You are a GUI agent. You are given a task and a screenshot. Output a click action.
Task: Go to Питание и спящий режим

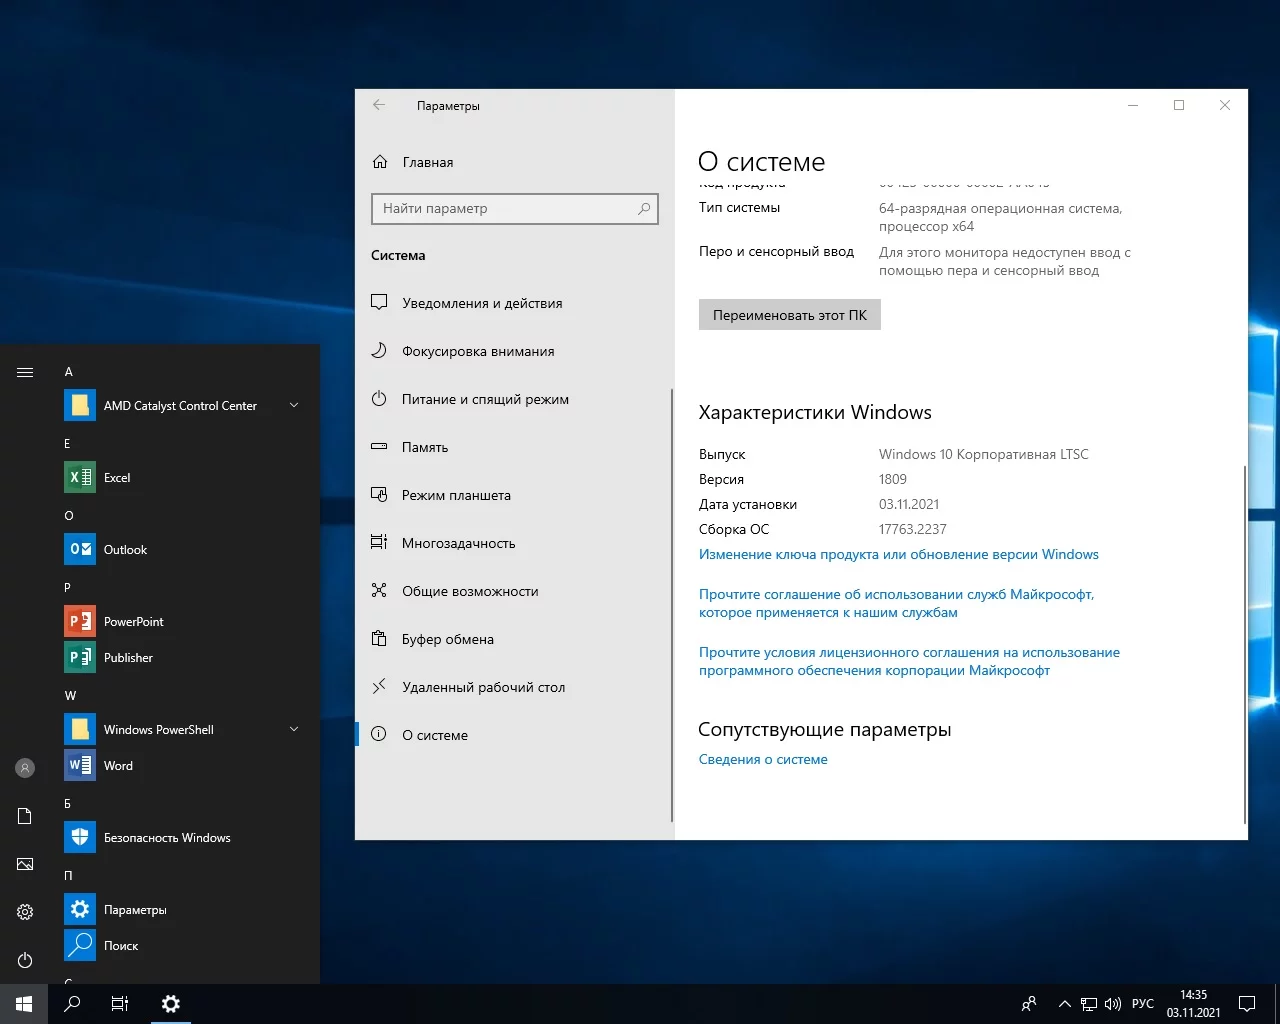point(485,399)
